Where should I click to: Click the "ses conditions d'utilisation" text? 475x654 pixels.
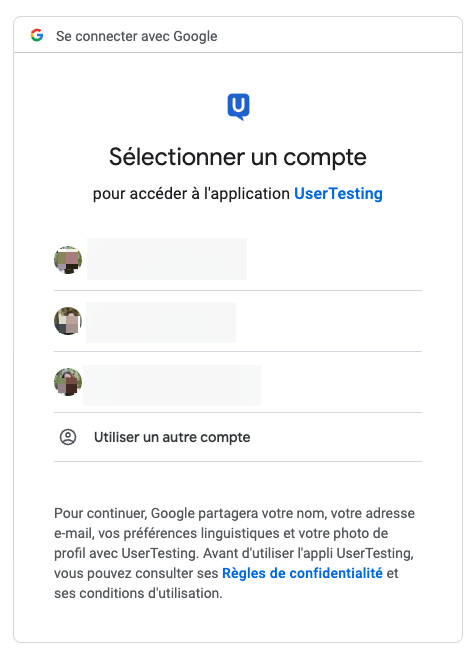pos(138,593)
